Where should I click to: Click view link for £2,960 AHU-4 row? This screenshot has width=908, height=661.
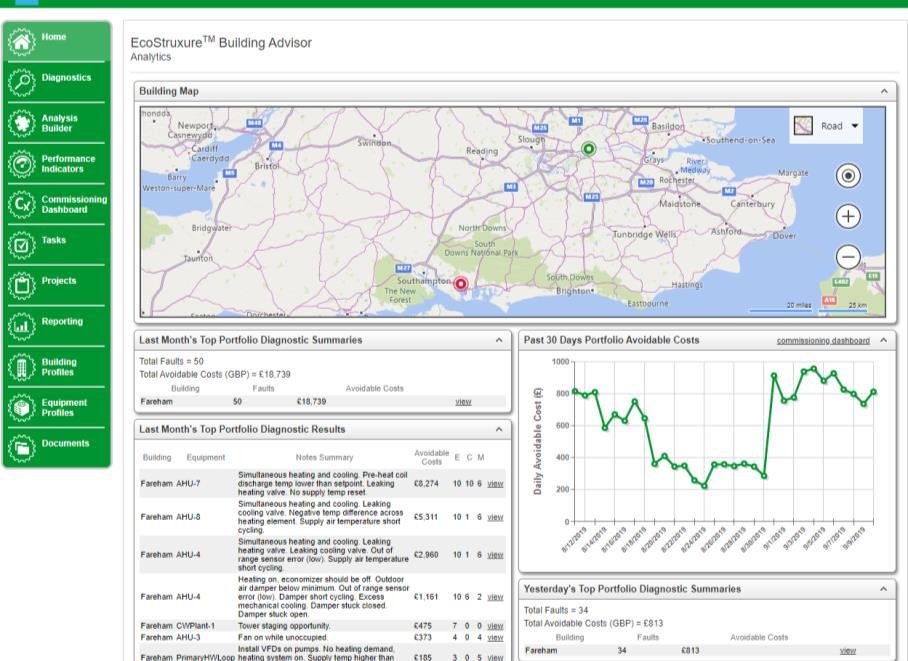pyautogui.click(x=495, y=555)
